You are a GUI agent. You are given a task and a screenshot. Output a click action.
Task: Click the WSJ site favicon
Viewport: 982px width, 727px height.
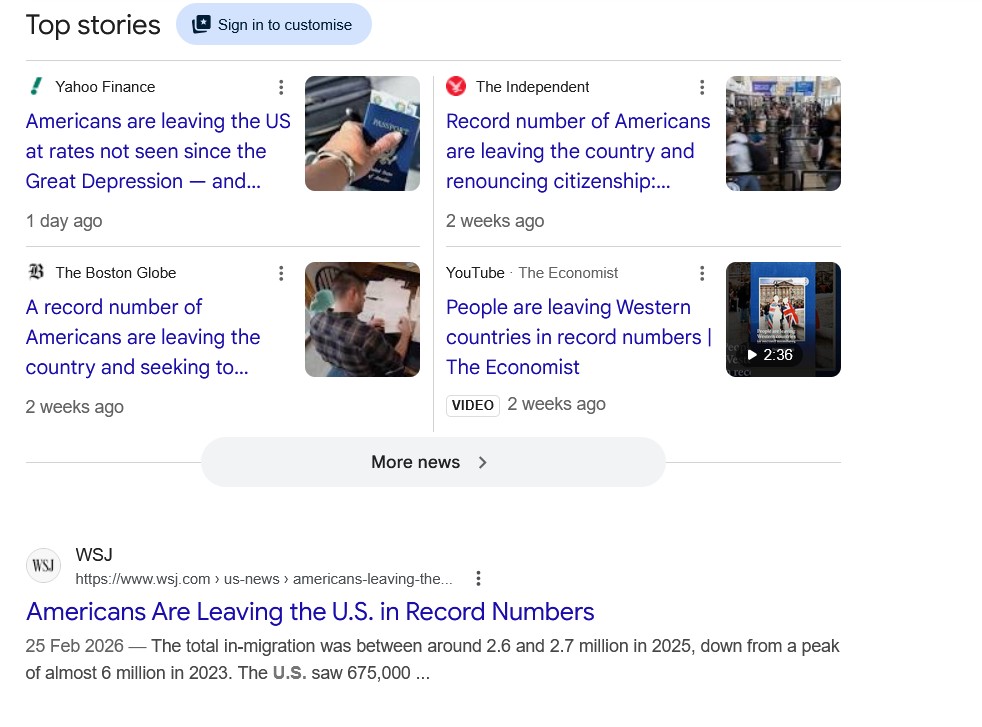pos(43,565)
